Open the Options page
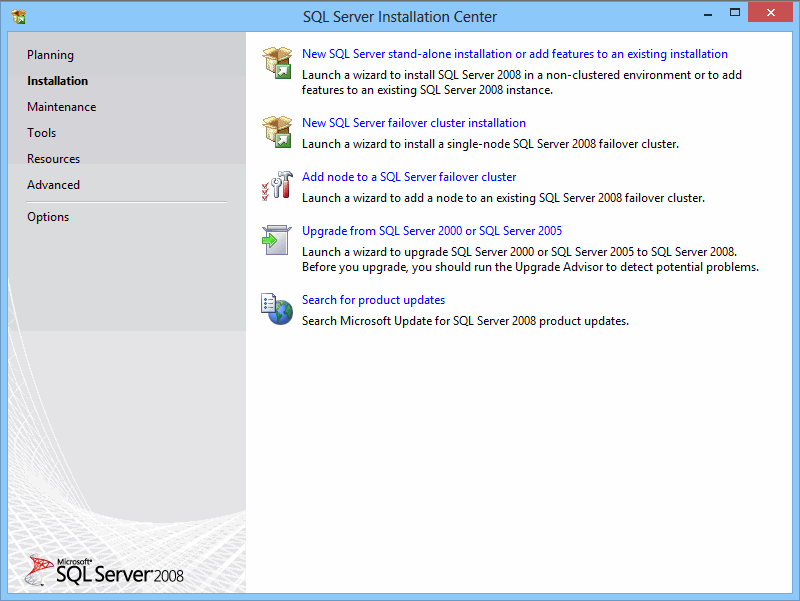 pos(48,217)
